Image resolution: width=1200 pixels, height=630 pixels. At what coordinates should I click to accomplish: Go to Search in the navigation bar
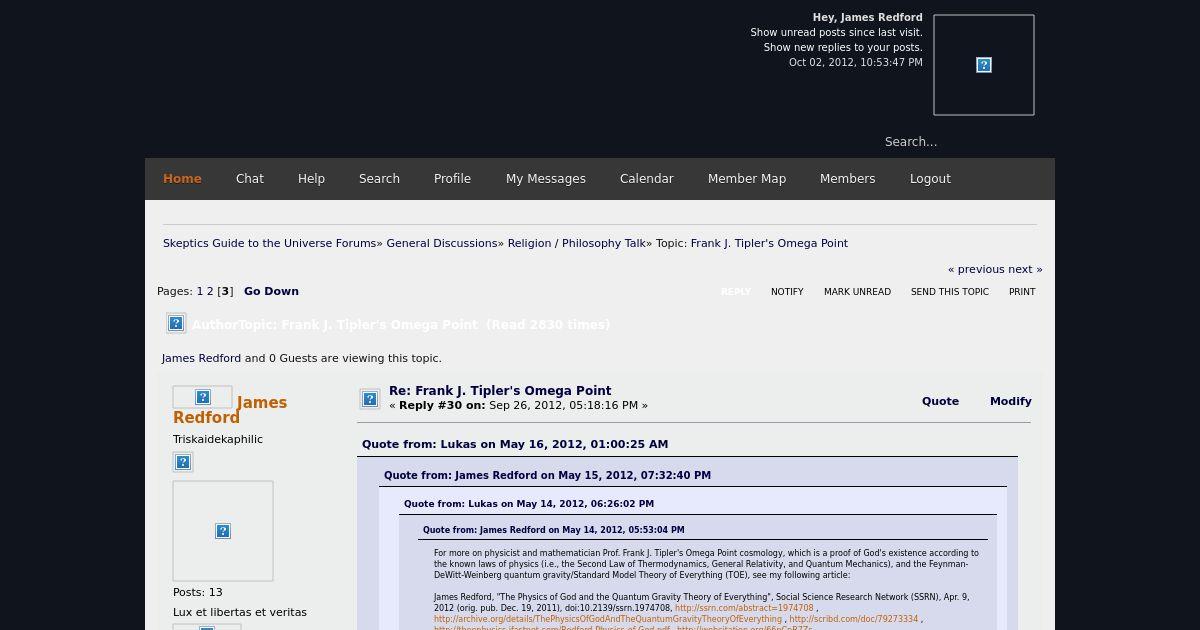tap(379, 179)
